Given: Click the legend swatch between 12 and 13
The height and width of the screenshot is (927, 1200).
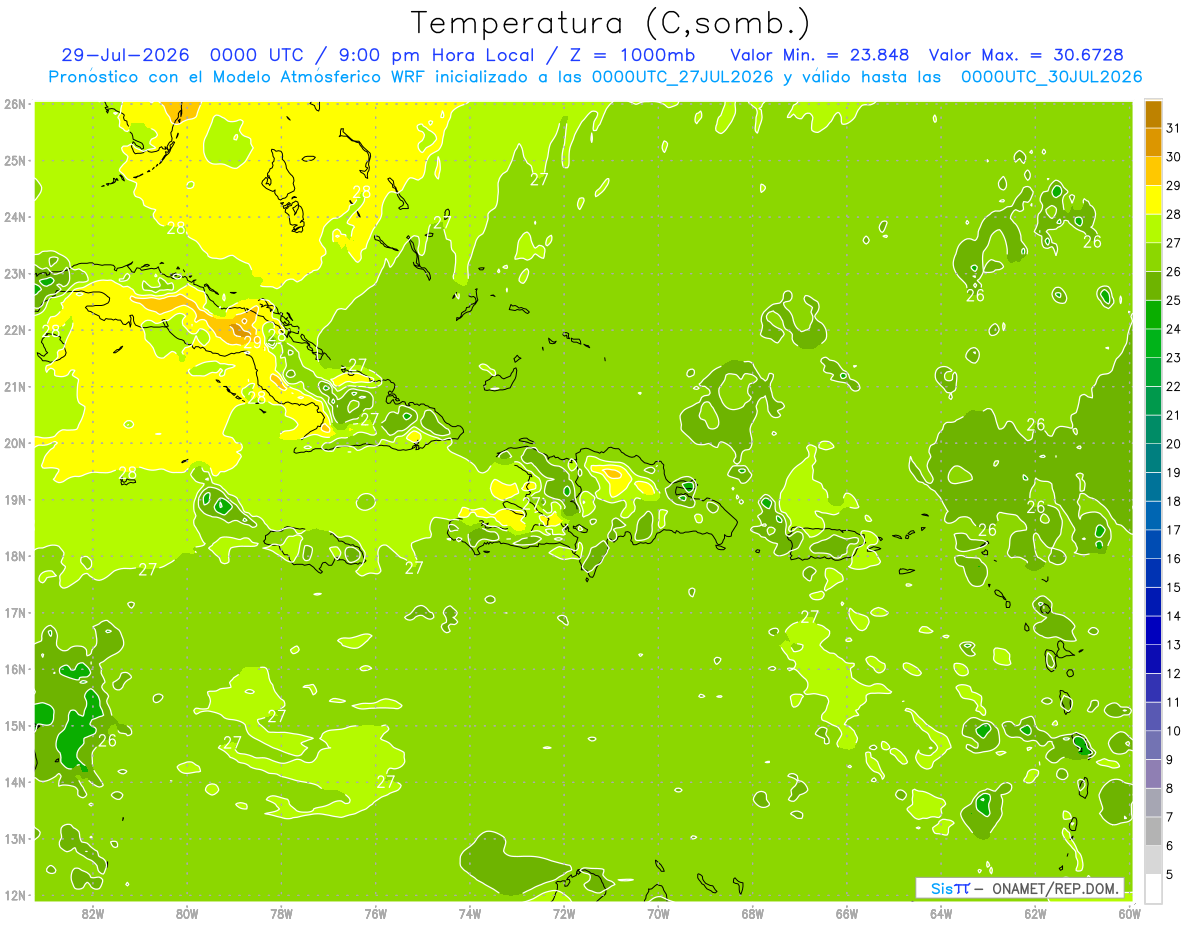Looking at the screenshot, I should [x=1153, y=660].
